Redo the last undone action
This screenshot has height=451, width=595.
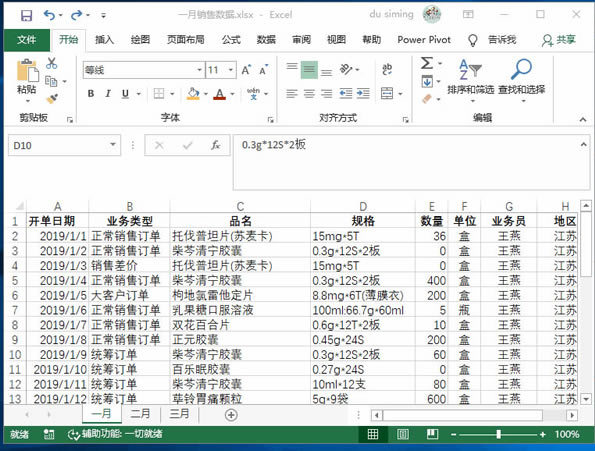tap(76, 15)
